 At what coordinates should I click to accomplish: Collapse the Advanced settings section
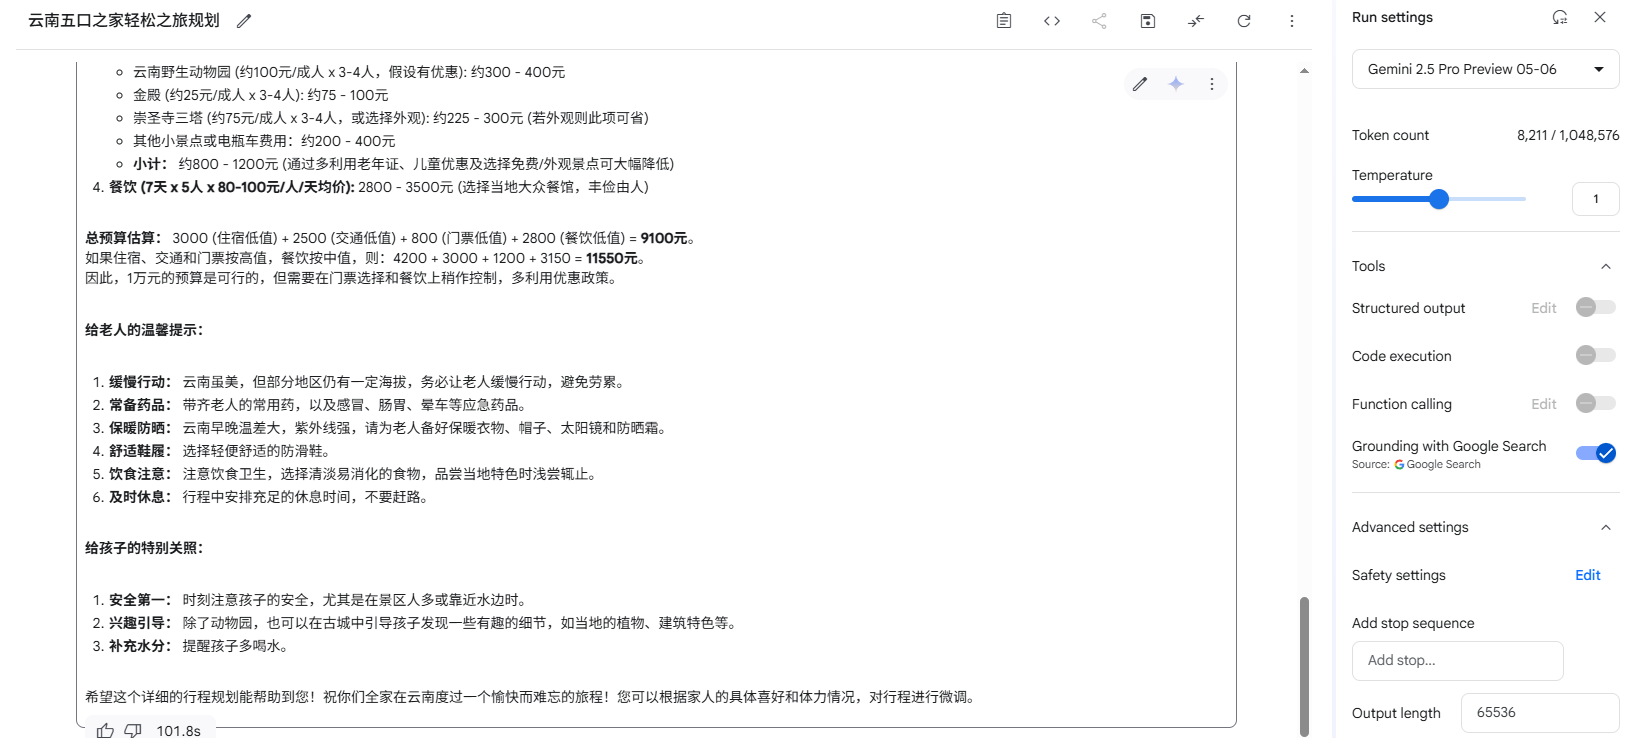1606,527
